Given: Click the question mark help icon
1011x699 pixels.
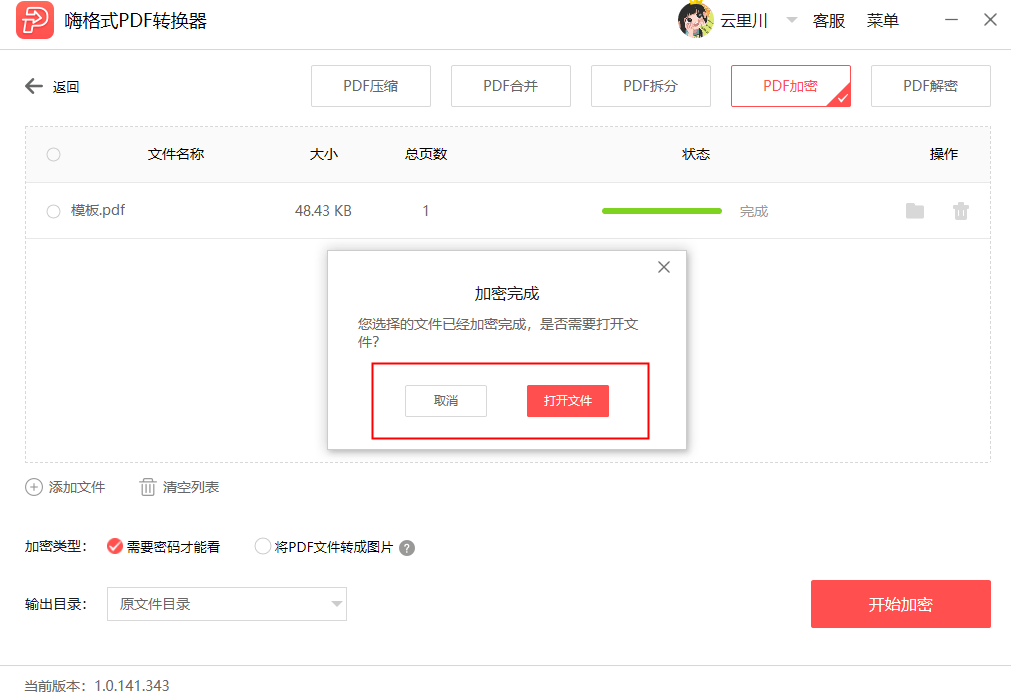Looking at the screenshot, I should (407, 547).
